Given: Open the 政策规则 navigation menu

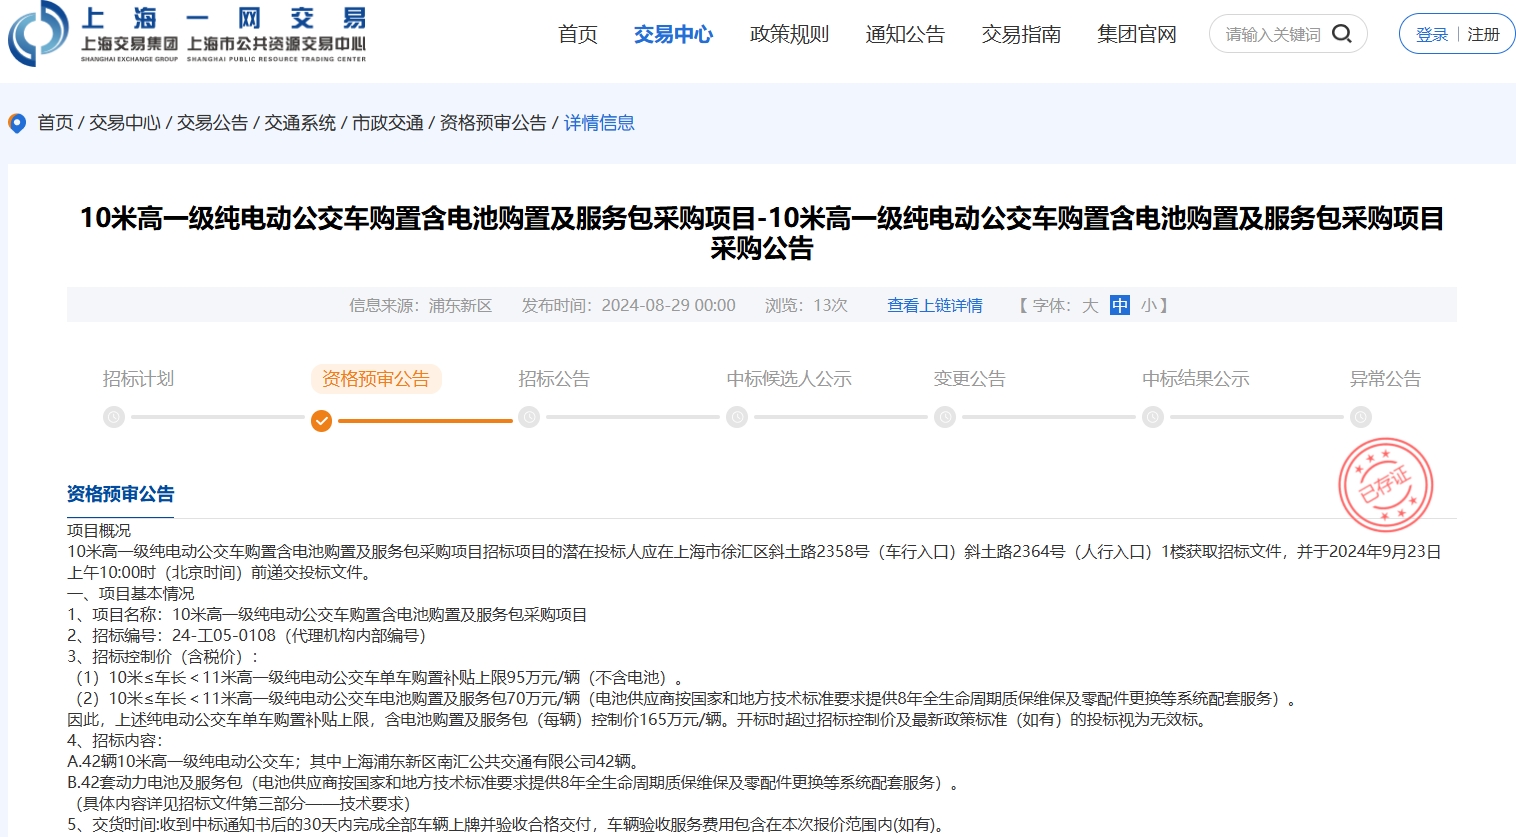Looking at the screenshot, I should coord(789,35).
